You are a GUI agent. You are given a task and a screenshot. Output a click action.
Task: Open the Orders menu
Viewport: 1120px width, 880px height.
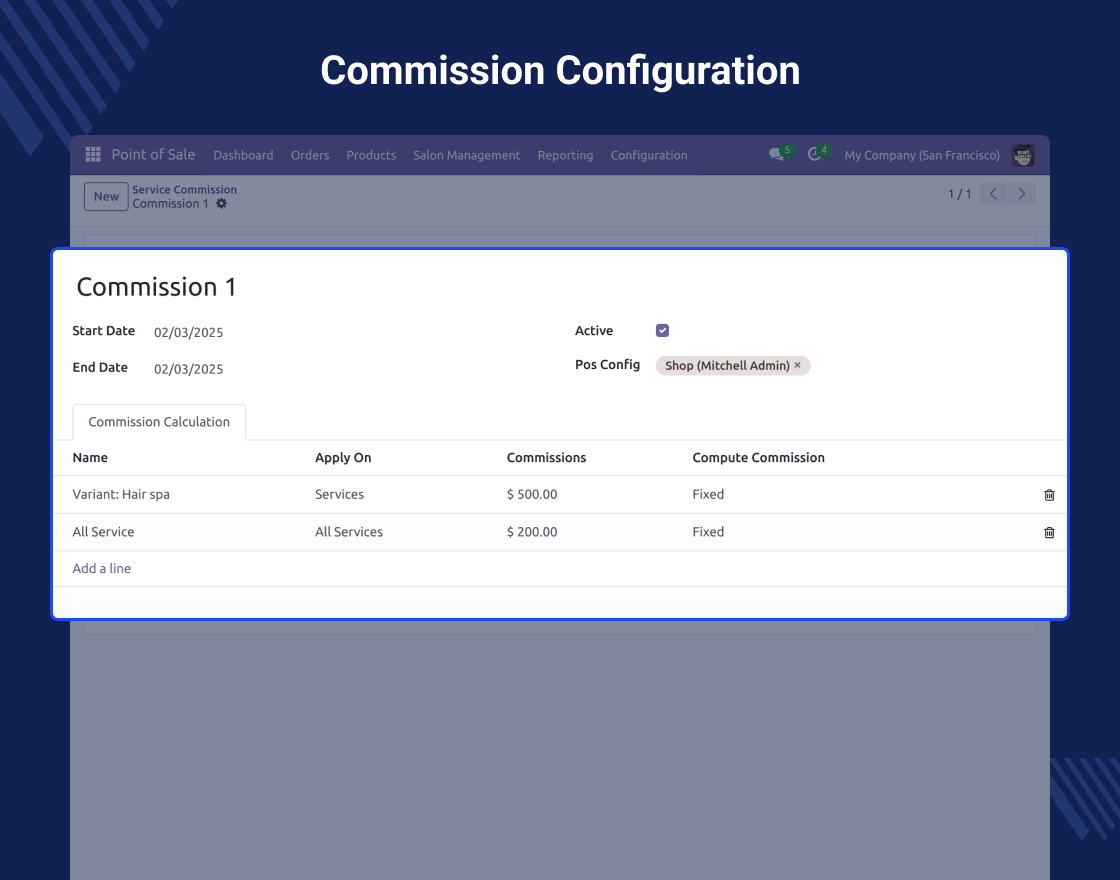pyautogui.click(x=310, y=155)
